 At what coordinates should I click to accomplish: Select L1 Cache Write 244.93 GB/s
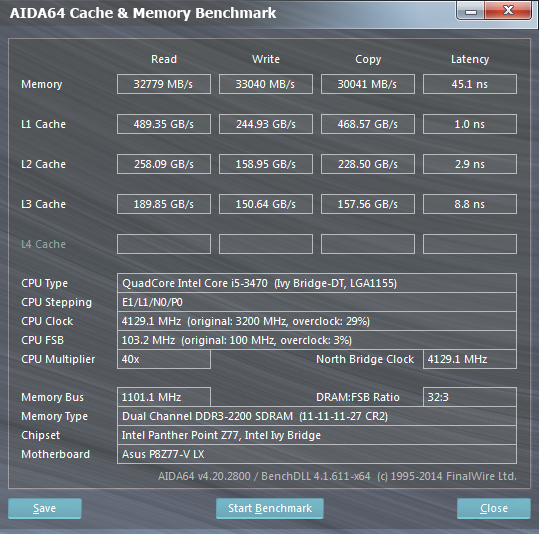[266, 124]
